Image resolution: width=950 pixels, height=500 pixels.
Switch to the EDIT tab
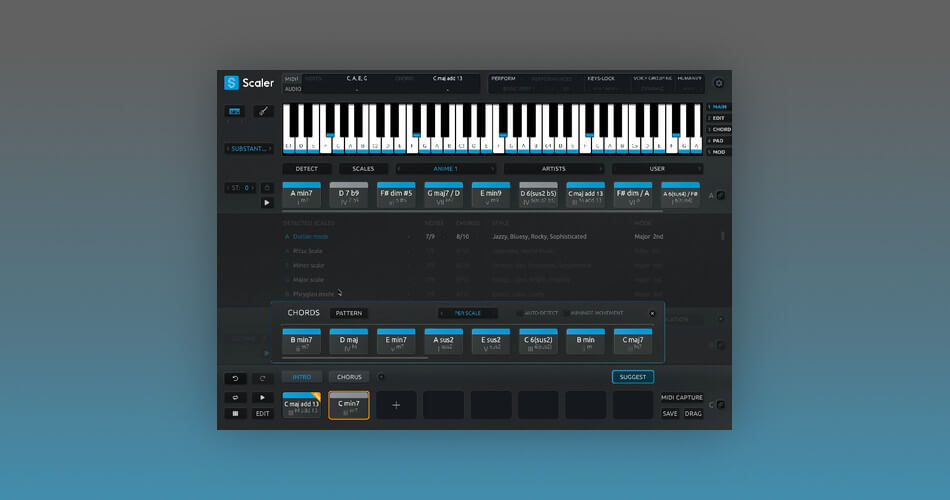coord(719,118)
